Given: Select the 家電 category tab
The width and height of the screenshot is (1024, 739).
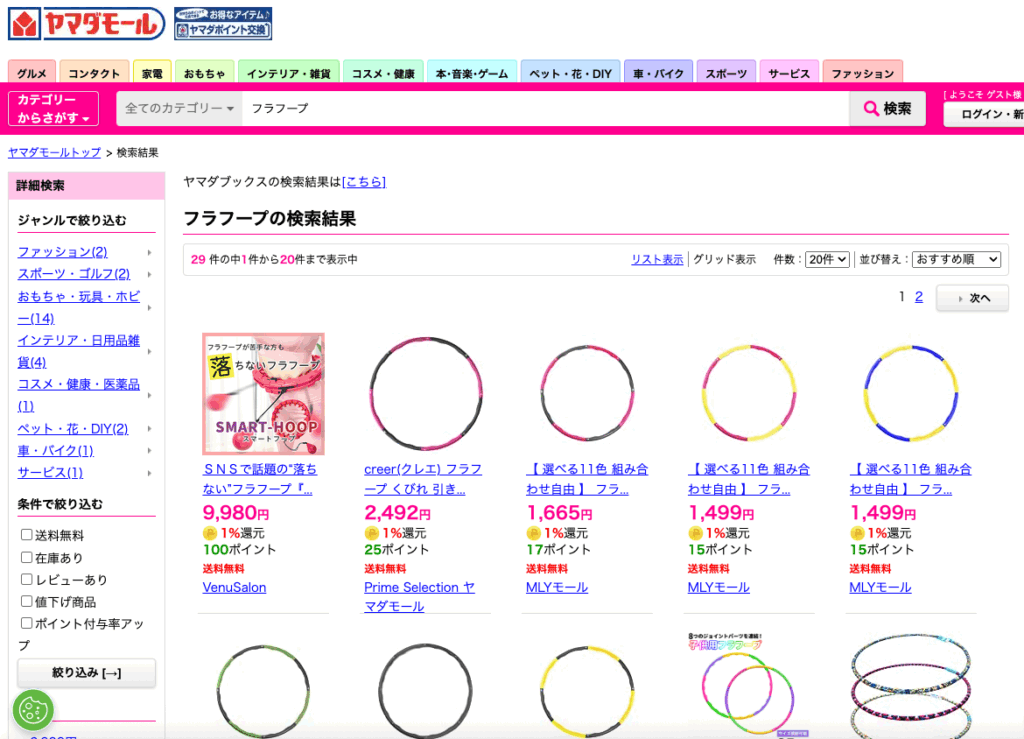Looking at the screenshot, I should tap(152, 73).
